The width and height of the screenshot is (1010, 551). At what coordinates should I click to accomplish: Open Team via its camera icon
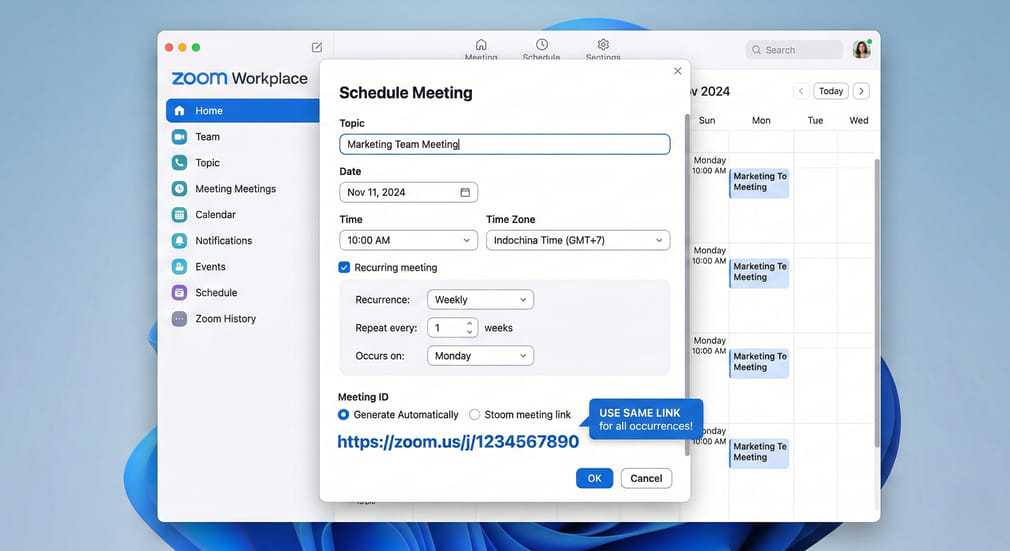point(179,137)
